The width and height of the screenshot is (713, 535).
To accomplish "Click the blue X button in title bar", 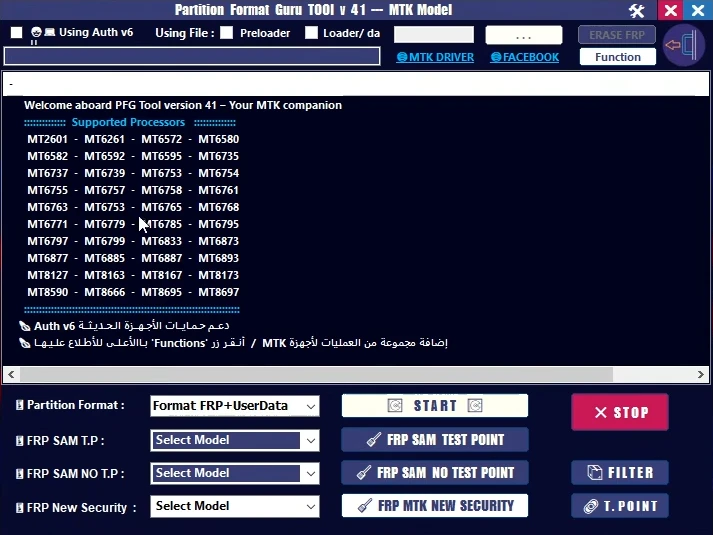I will click(698, 10).
